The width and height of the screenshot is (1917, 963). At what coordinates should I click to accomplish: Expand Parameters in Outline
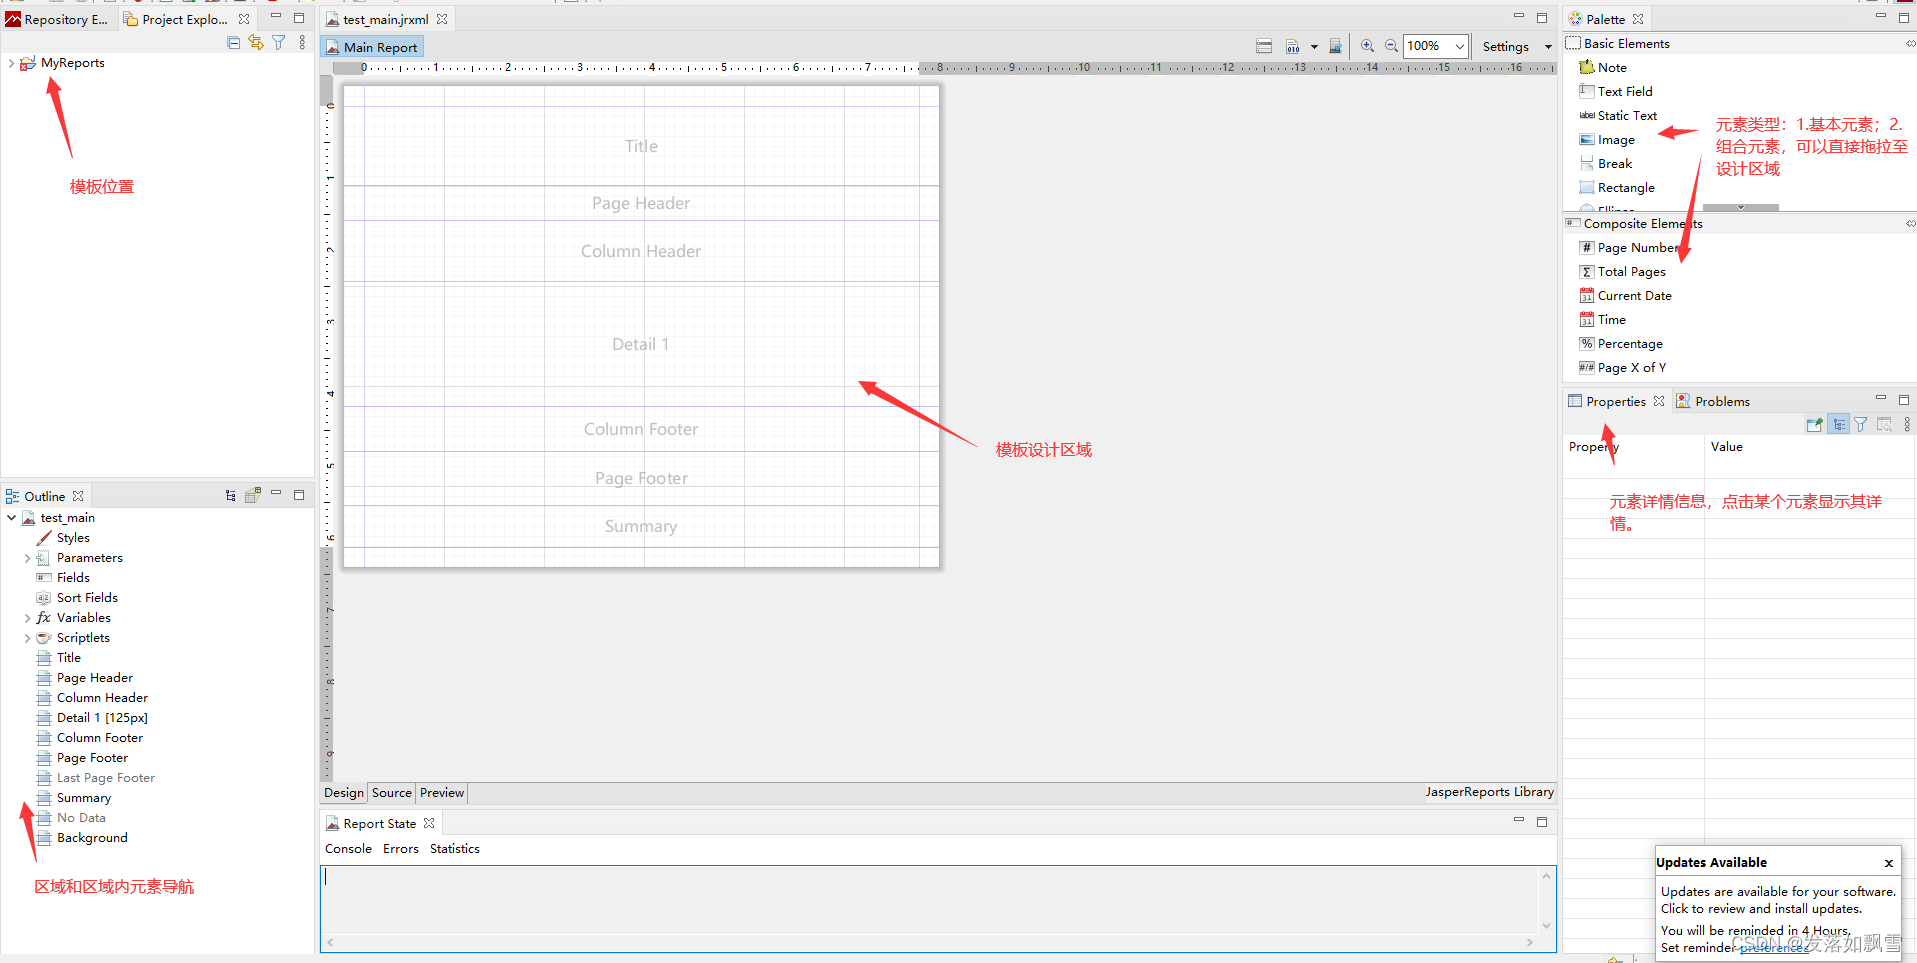(27, 558)
